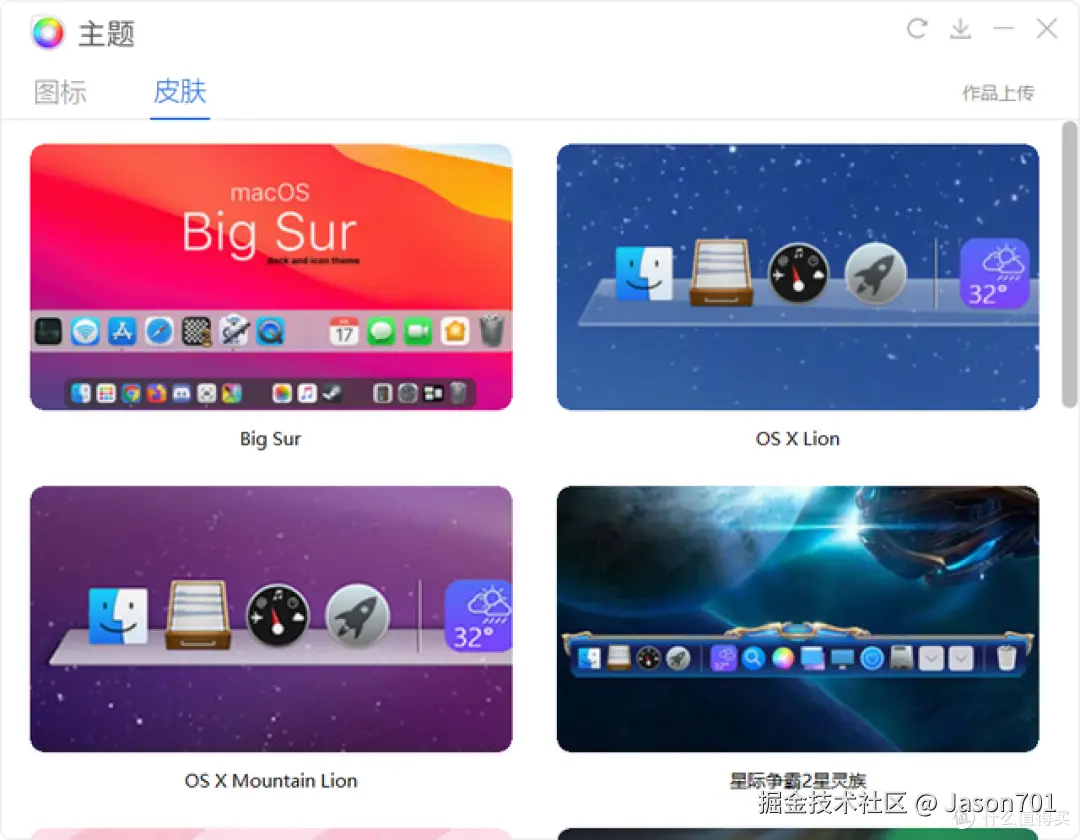Image resolution: width=1080 pixels, height=840 pixels.
Task: Click the download icon next to refresh
Action: [960, 29]
